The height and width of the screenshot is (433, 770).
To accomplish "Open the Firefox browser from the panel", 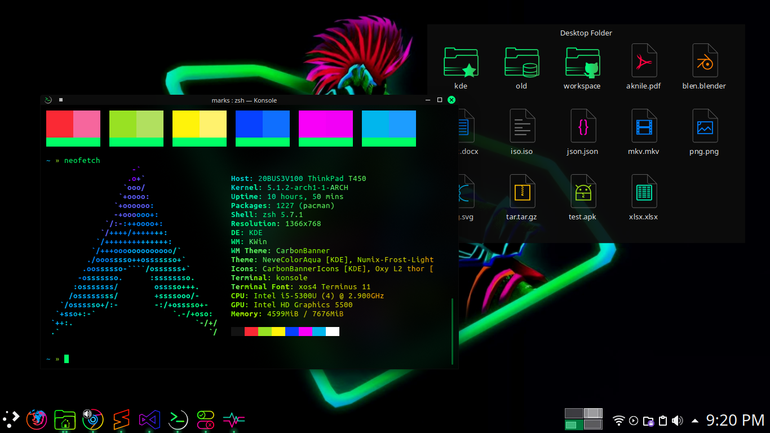I will click(36, 419).
